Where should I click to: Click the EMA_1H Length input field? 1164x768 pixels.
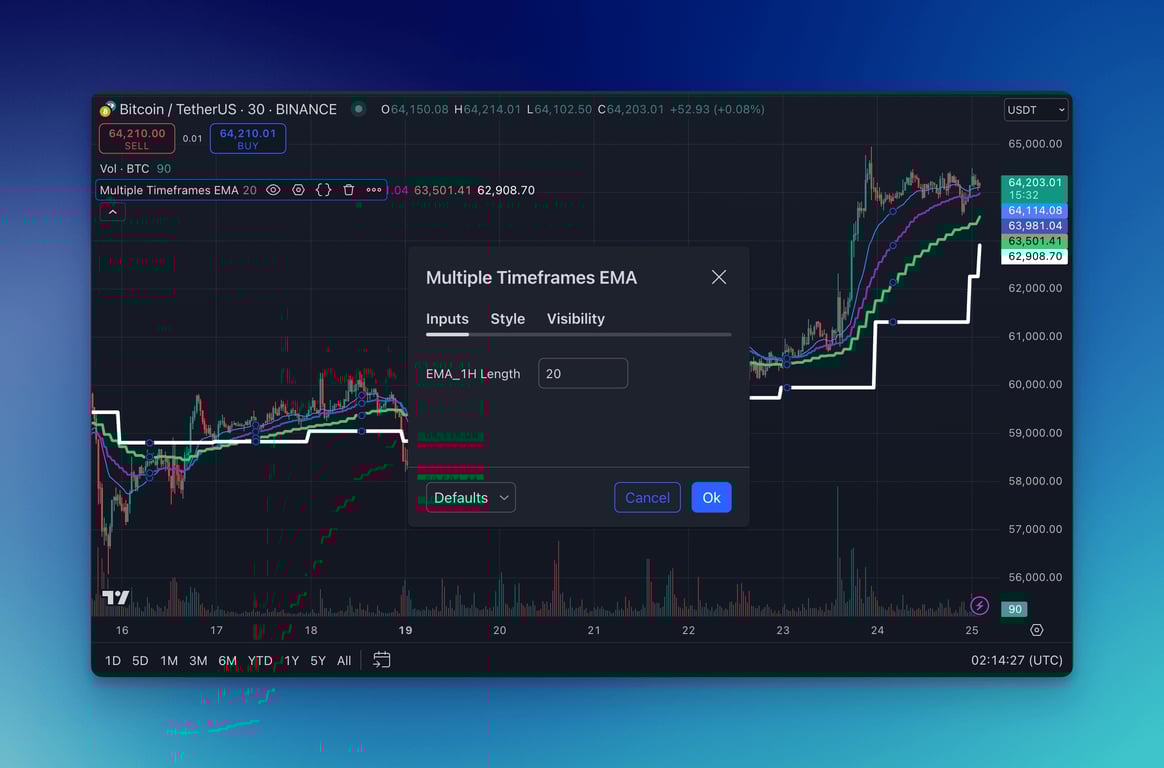(583, 373)
